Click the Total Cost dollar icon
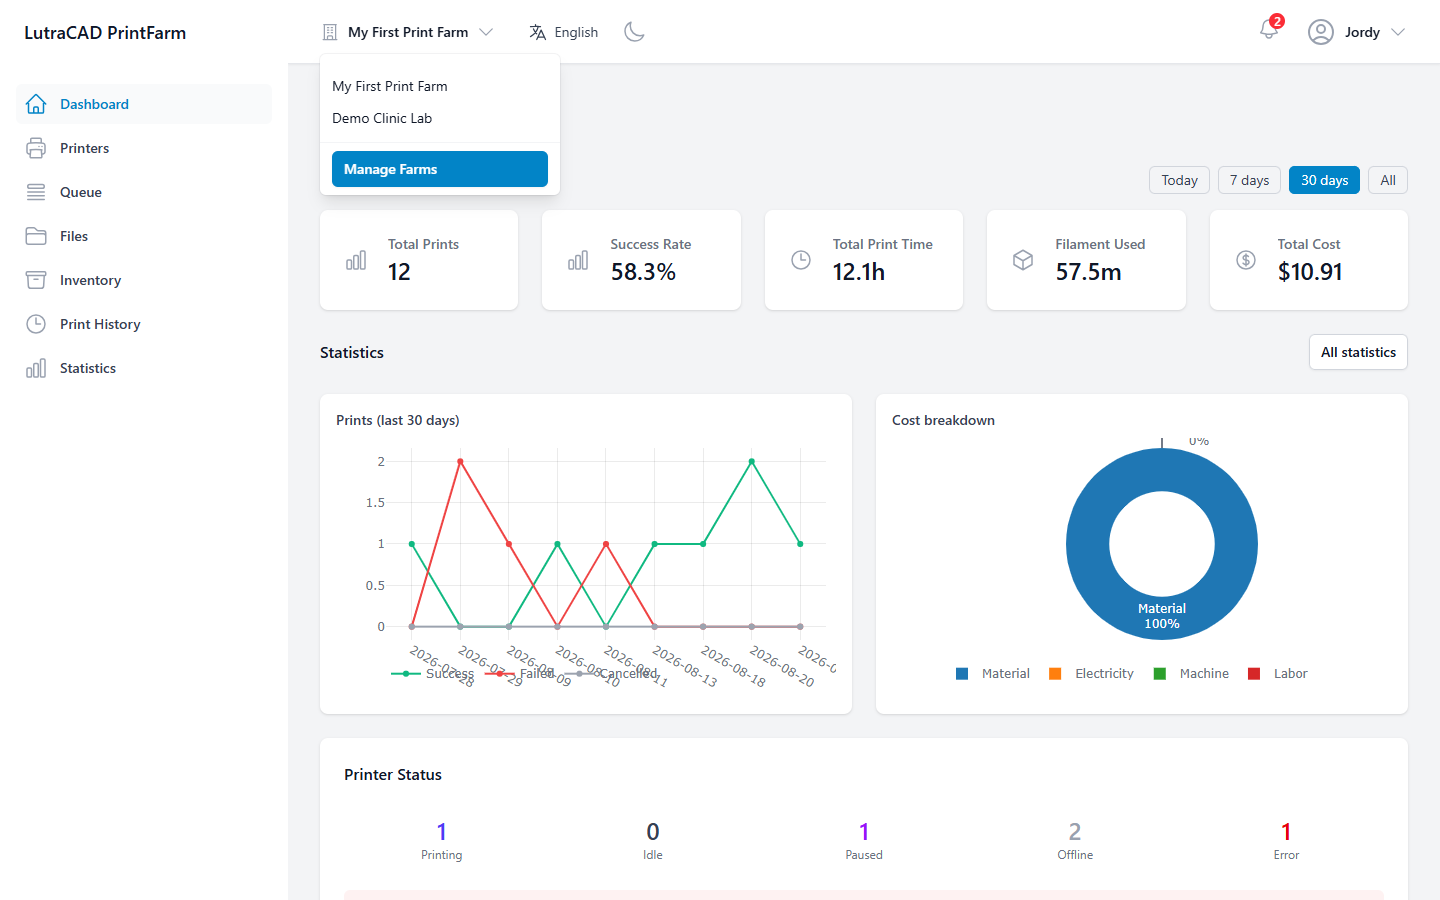Viewport: 1440px width, 900px height. point(1246,260)
